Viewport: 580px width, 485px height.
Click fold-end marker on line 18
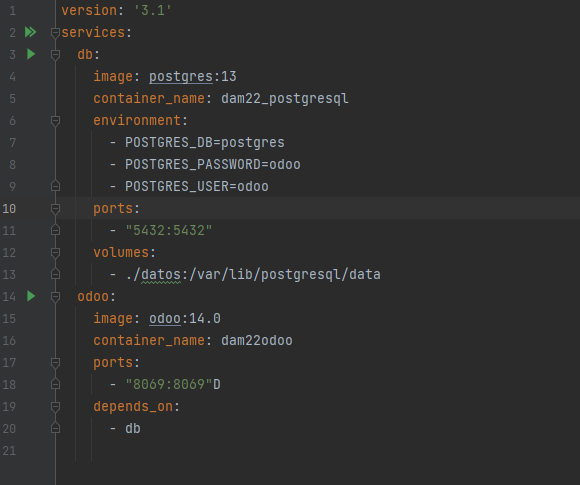[55, 384]
